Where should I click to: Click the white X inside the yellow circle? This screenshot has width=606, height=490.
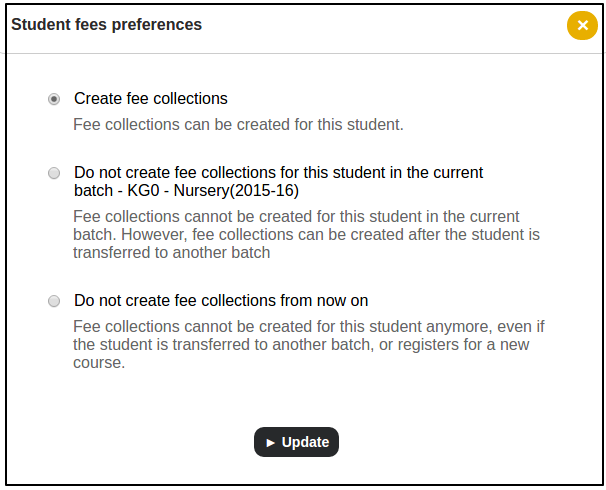[582, 25]
